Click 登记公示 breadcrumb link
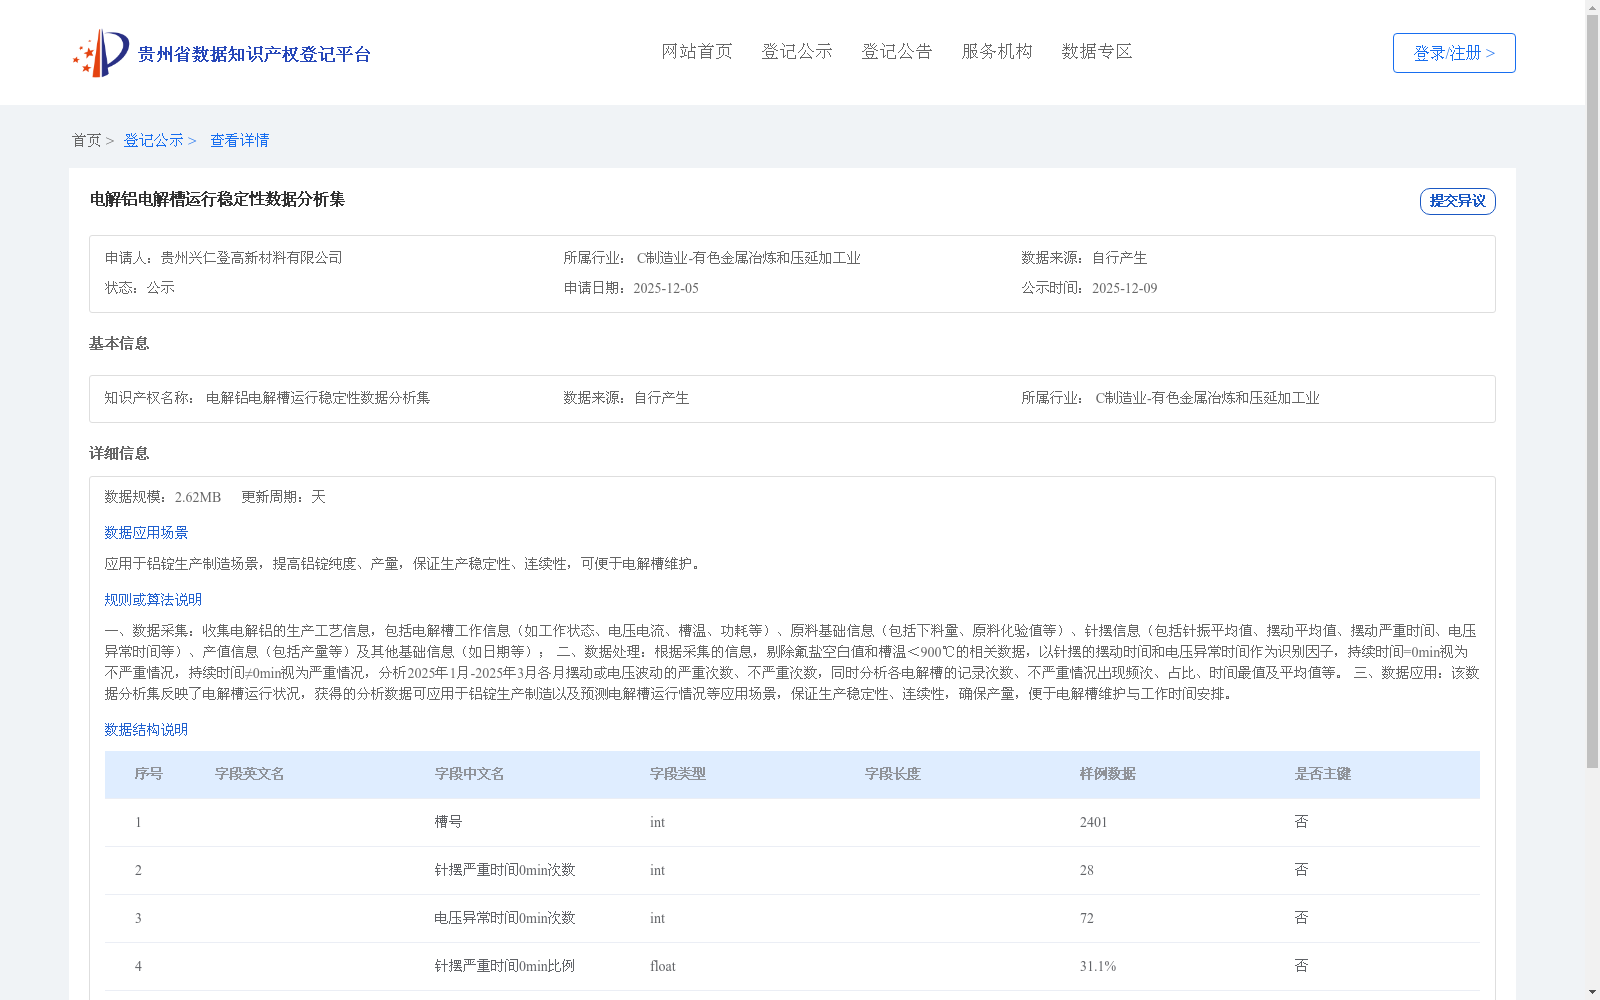 point(153,141)
